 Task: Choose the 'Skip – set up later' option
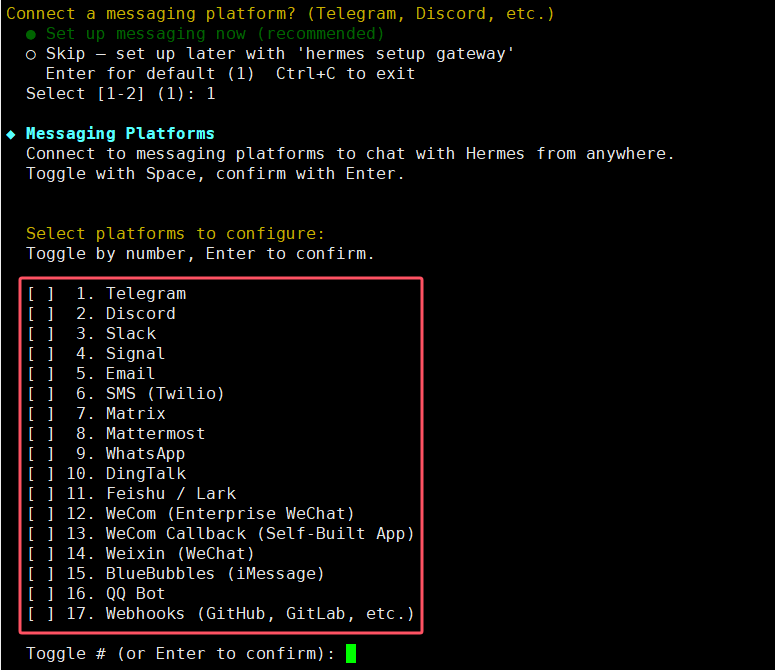(x=32, y=54)
